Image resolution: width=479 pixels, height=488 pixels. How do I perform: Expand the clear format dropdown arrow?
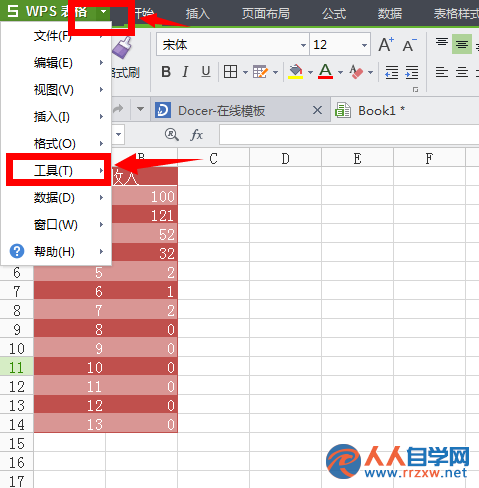coord(370,72)
